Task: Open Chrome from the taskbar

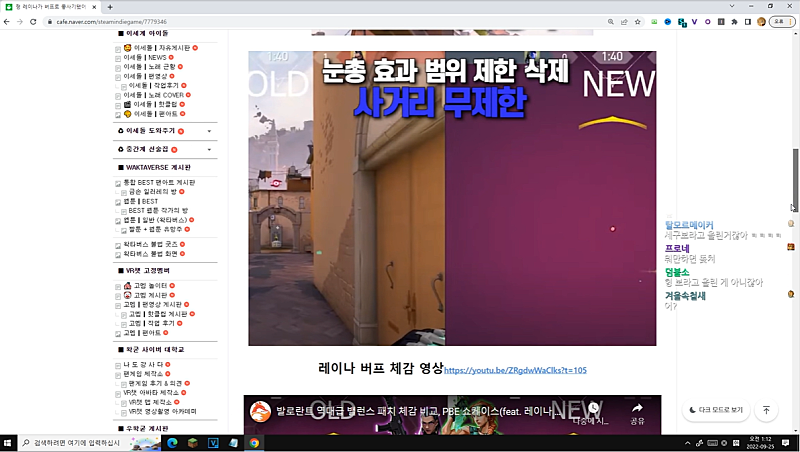Action: point(254,443)
